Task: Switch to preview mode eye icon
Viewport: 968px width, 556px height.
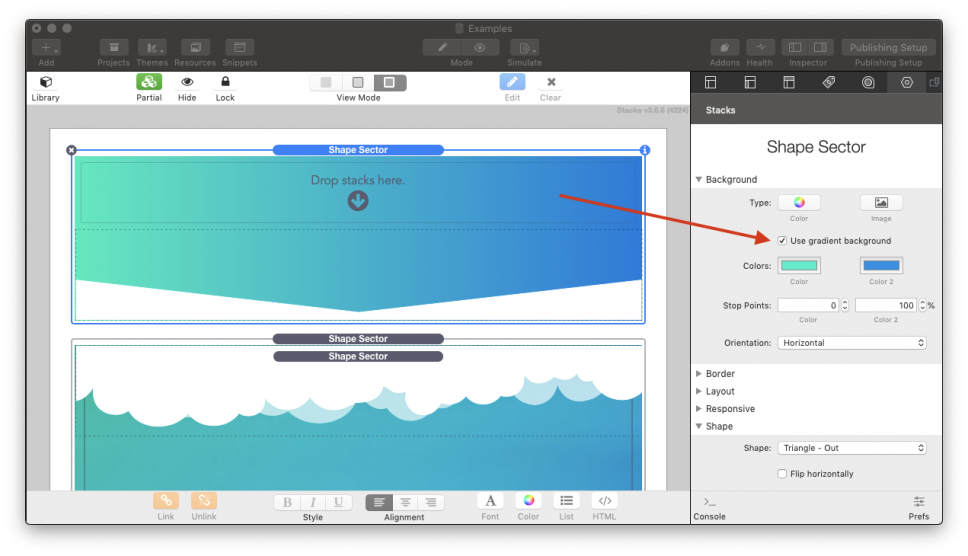Action: click(480, 48)
